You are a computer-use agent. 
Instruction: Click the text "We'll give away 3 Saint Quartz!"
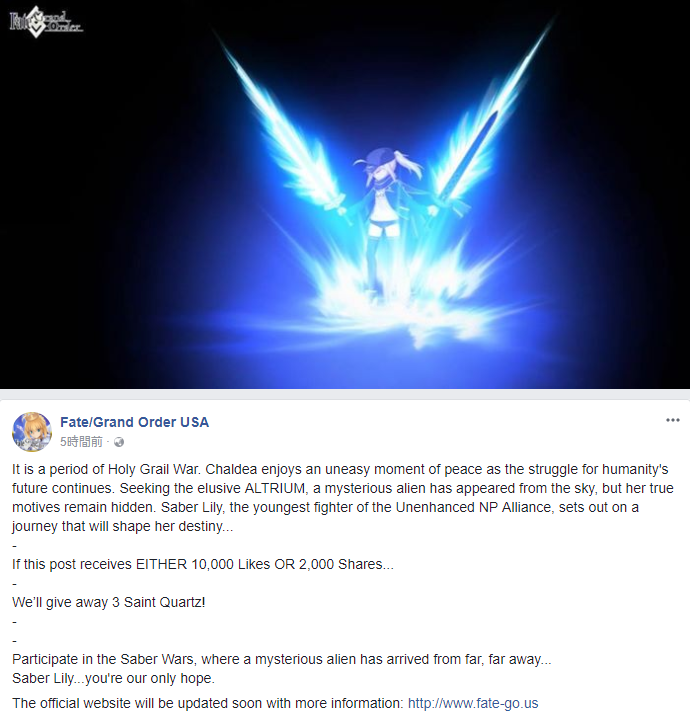tap(109, 602)
